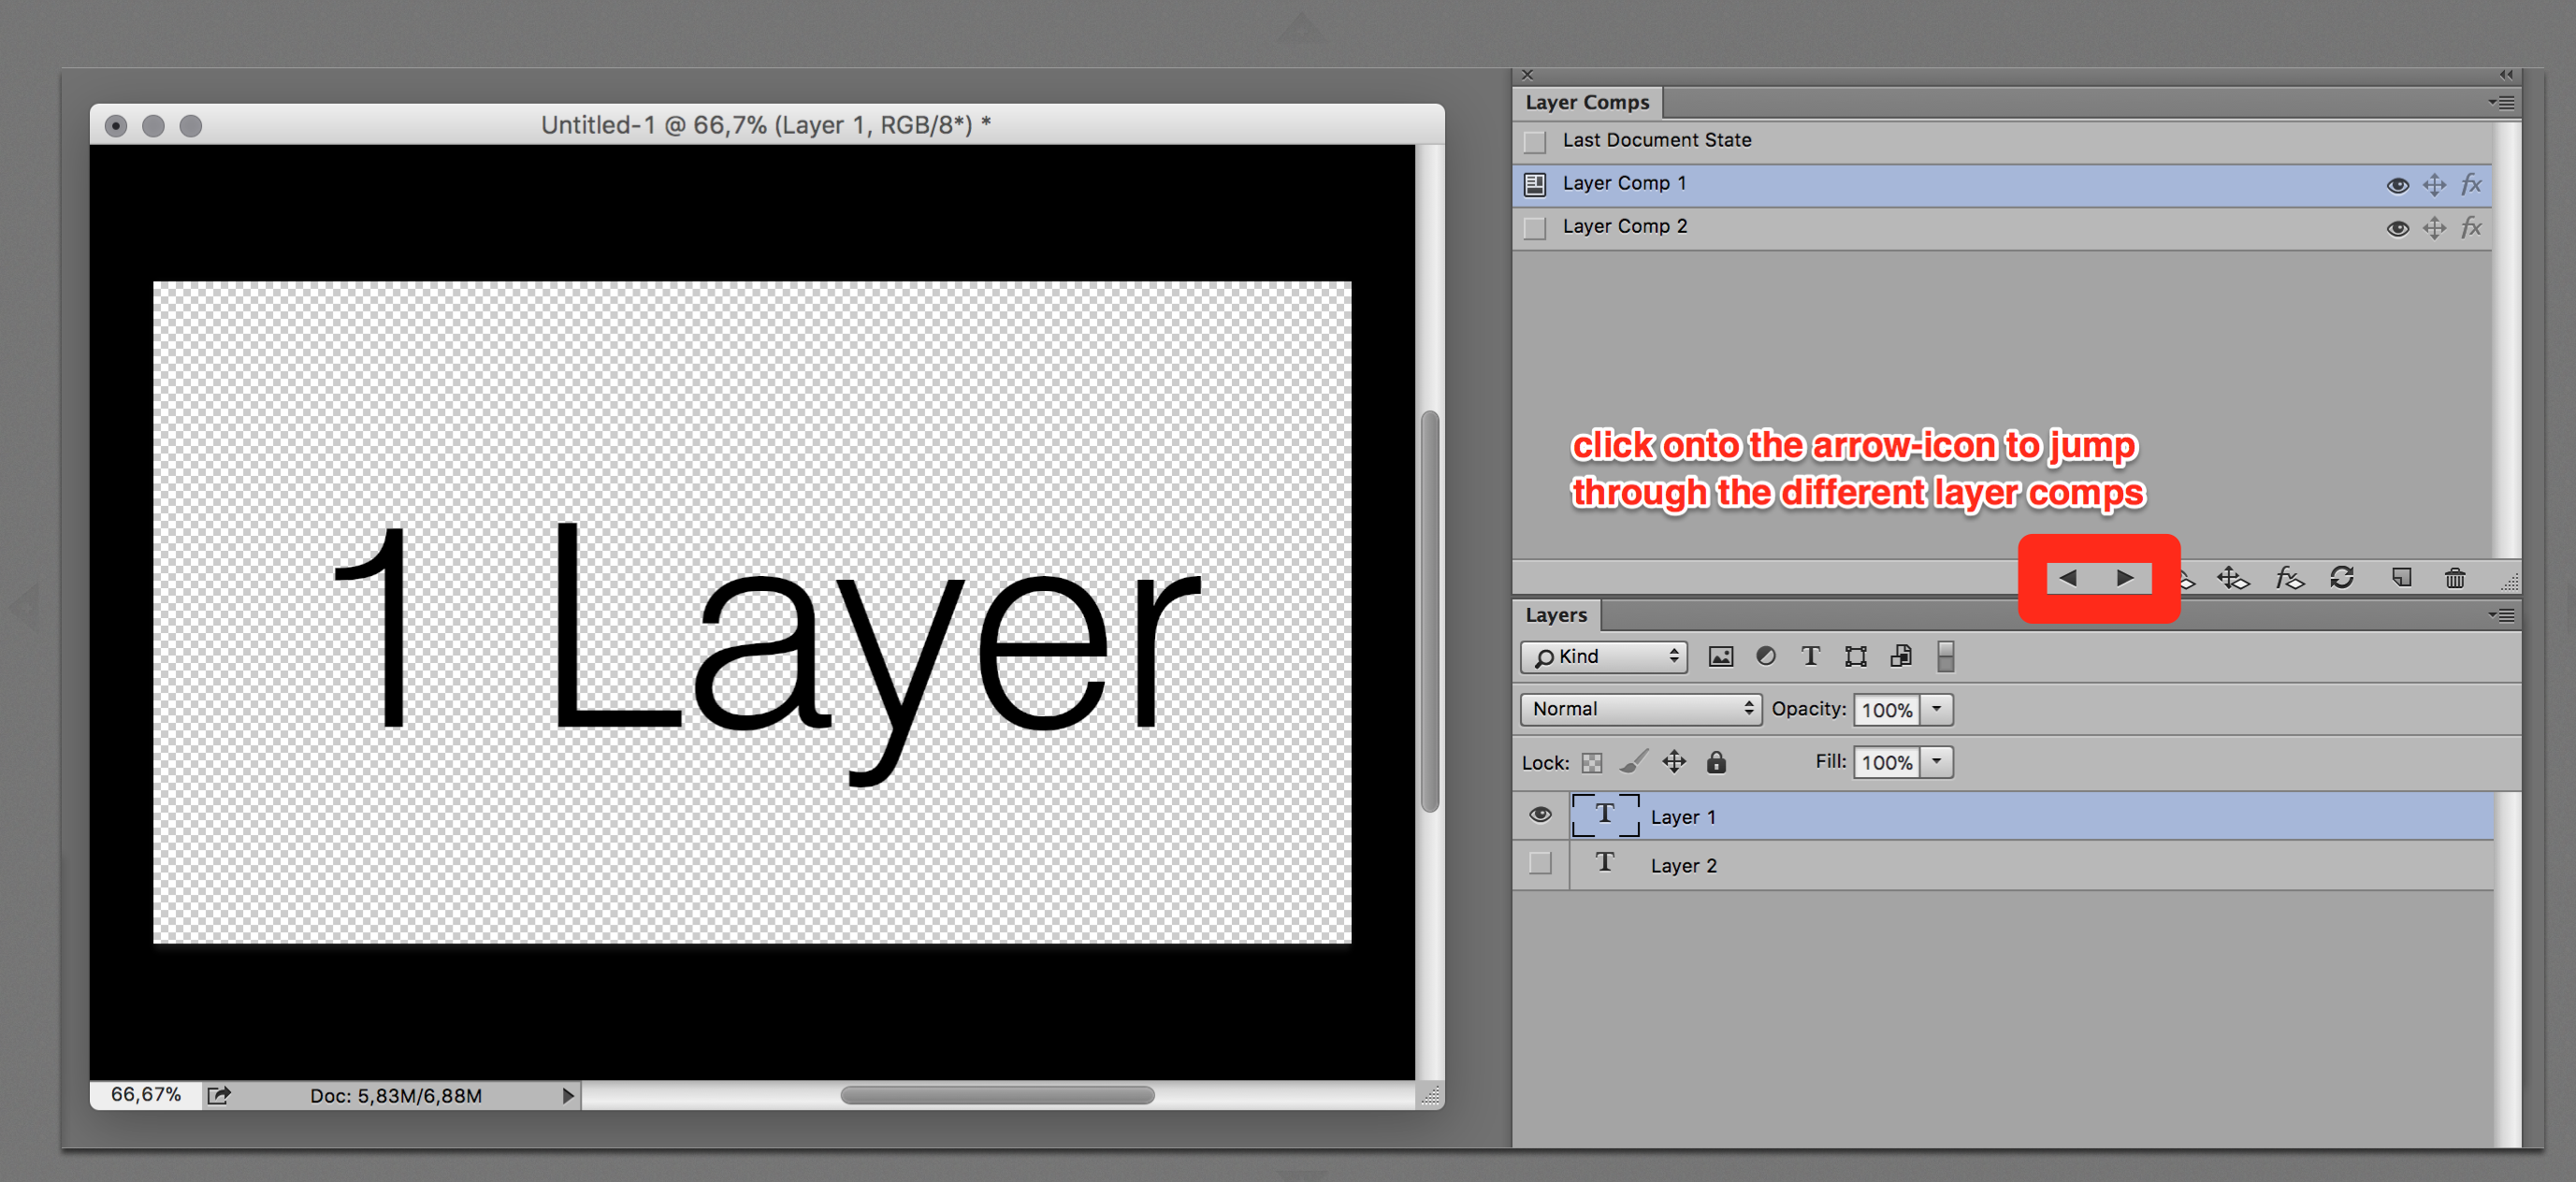
Task: Delete layer comp with trash icon
Action: pos(2455,578)
